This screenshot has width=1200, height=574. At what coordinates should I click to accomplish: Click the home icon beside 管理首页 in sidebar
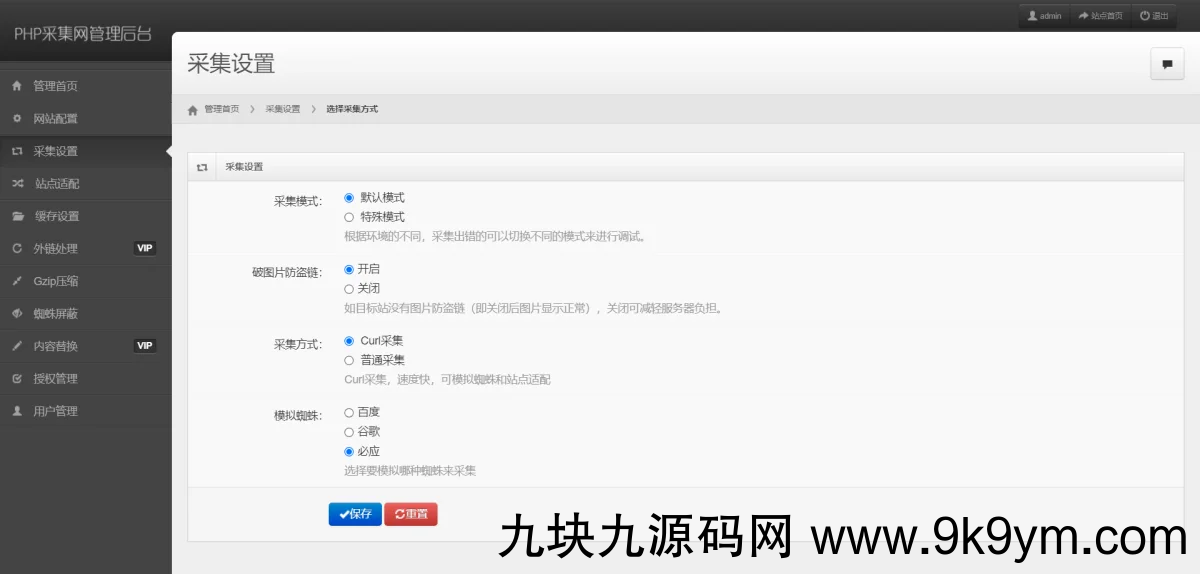pyautogui.click(x=17, y=86)
